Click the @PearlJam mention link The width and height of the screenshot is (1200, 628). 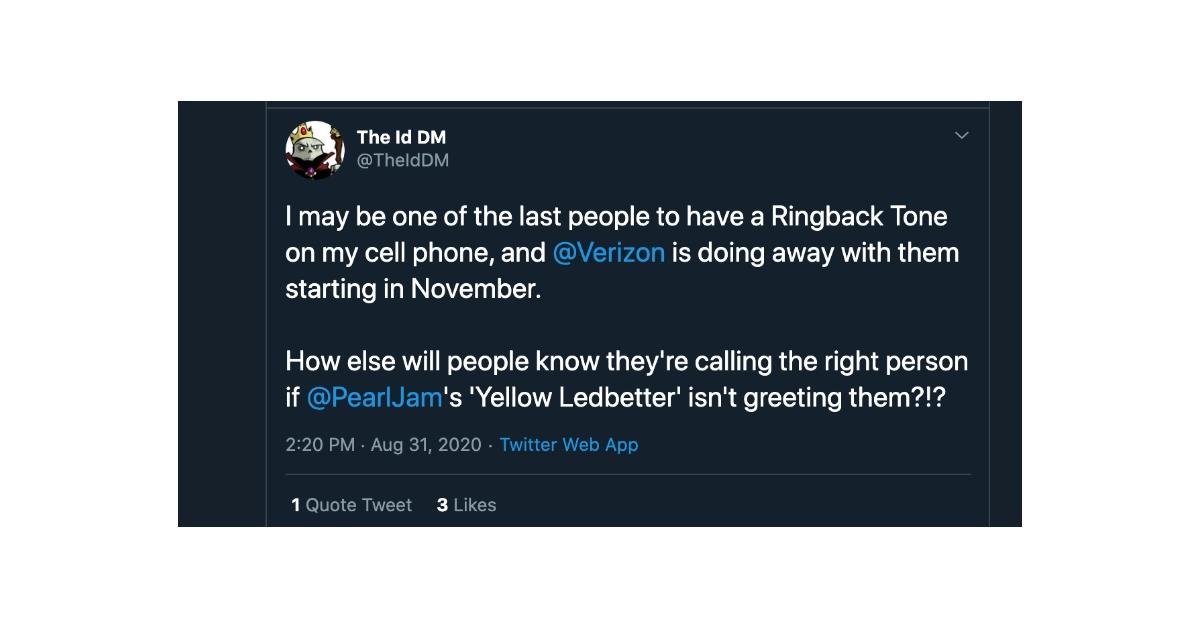click(x=374, y=397)
